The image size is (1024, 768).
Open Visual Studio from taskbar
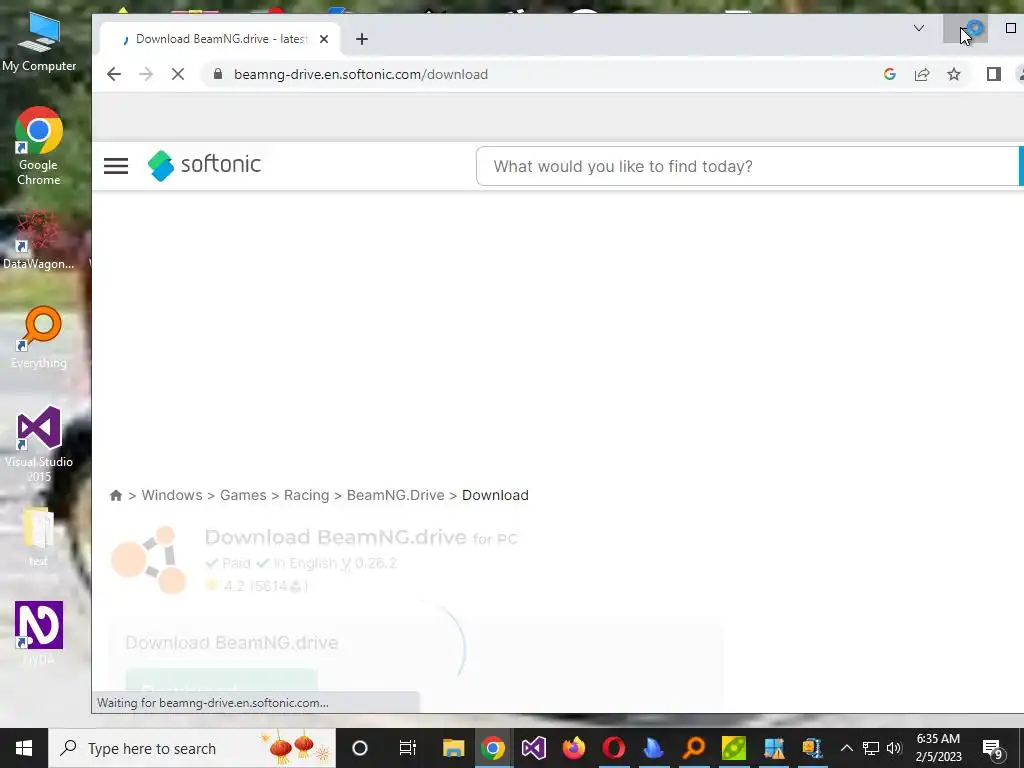click(534, 748)
